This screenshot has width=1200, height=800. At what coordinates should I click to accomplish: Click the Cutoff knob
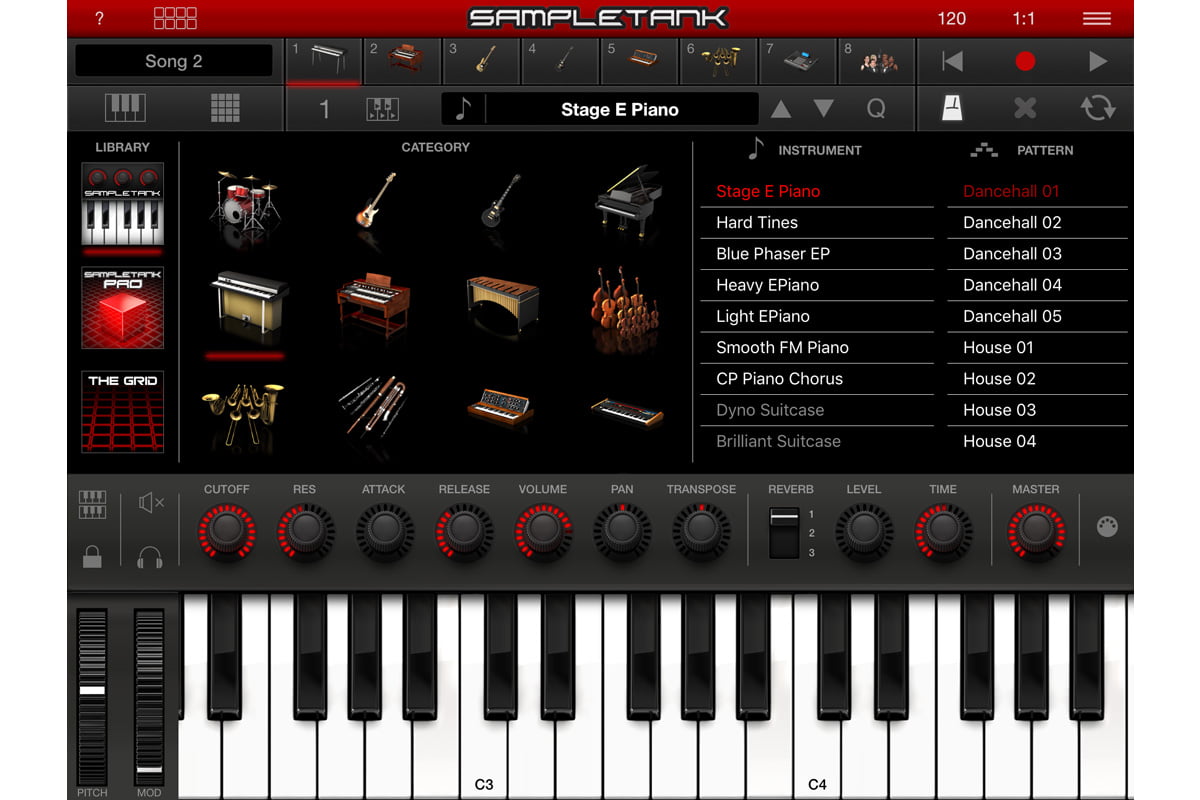pyautogui.click(x=227, y=531)
